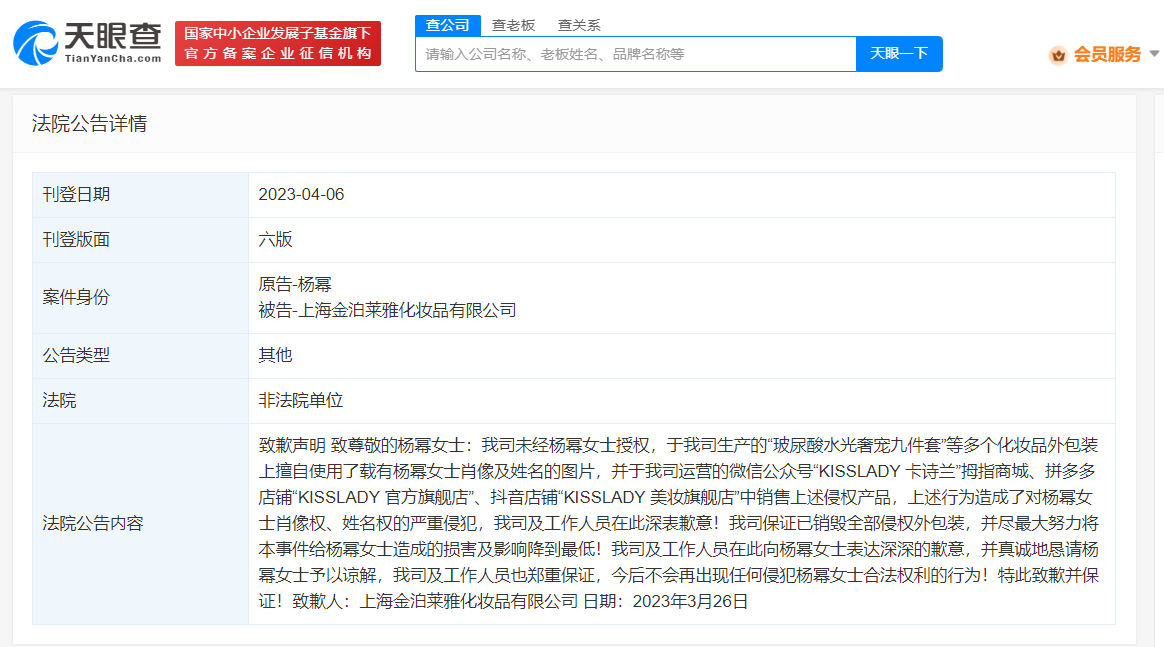This screenshot has height=647, width=1164.
Task: Open plaintiff 杨幂 in the case identity row
Action: [x=313, y=284]
